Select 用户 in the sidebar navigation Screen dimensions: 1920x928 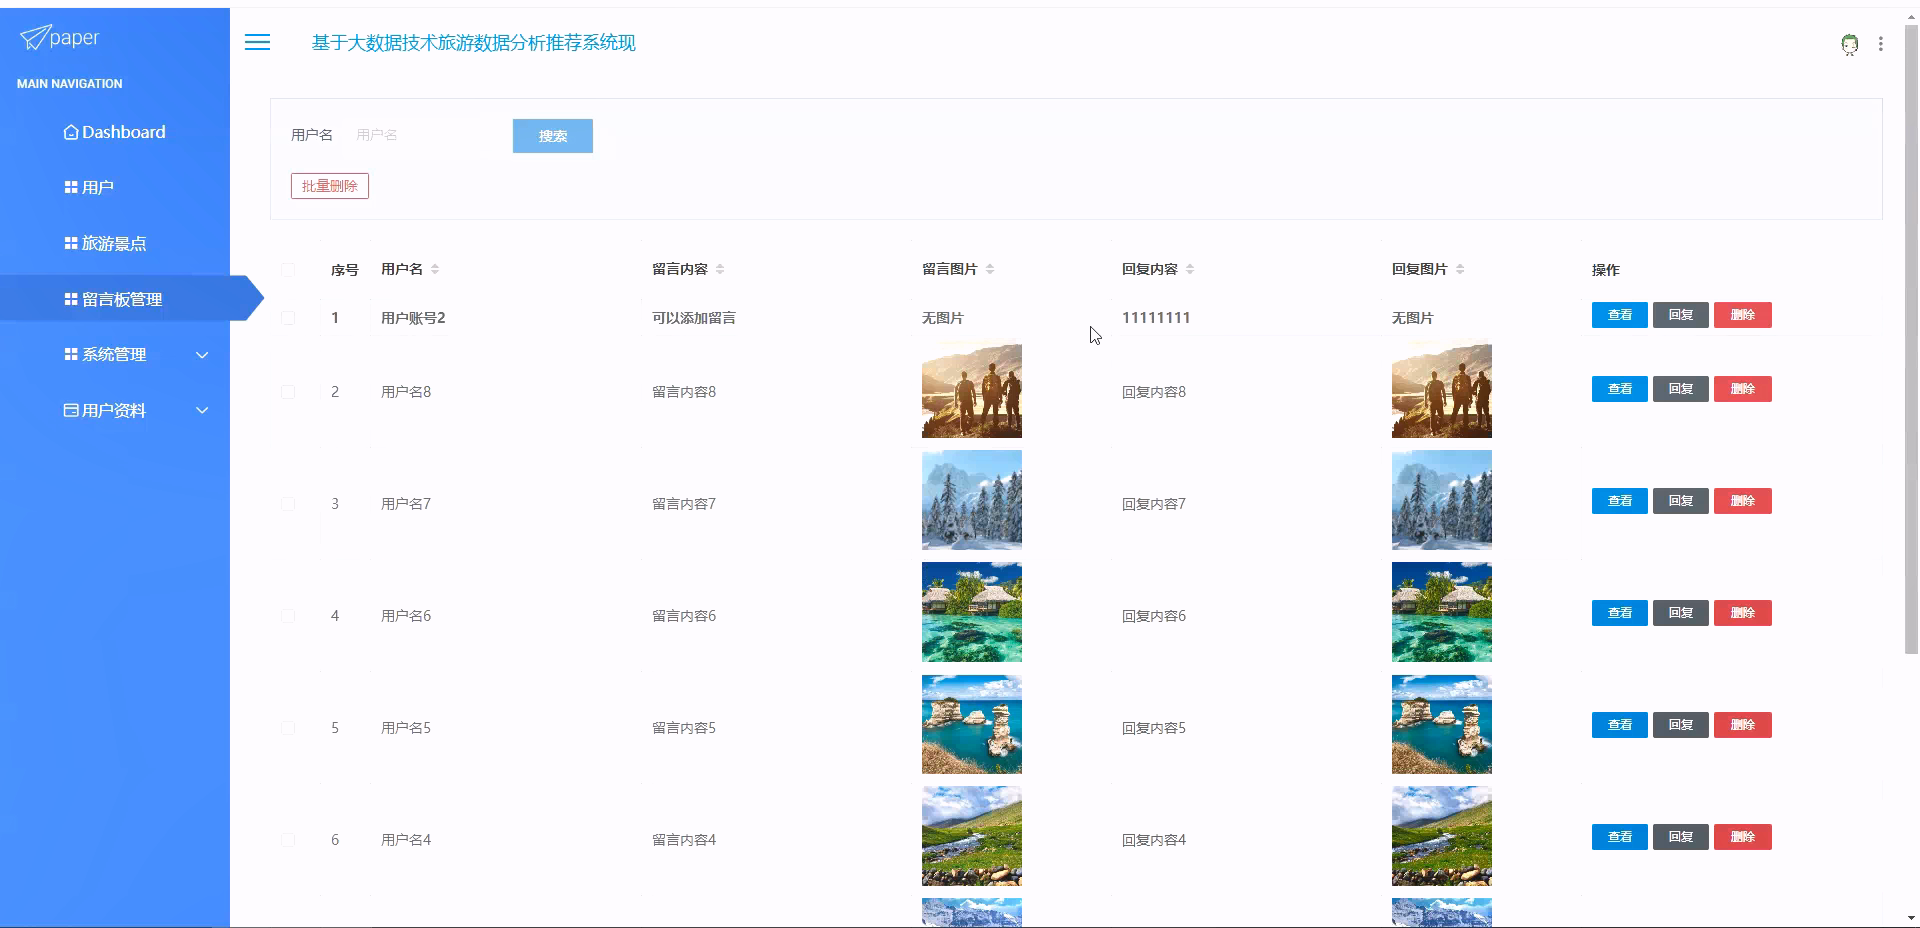click(x=98, y=187)
